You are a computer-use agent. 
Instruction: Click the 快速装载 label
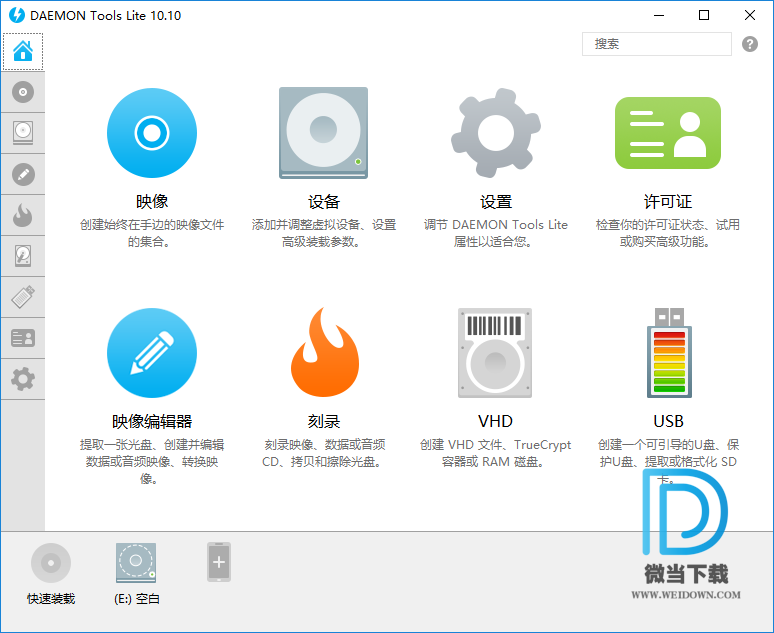pyautogui.click(x=51, y=599)
